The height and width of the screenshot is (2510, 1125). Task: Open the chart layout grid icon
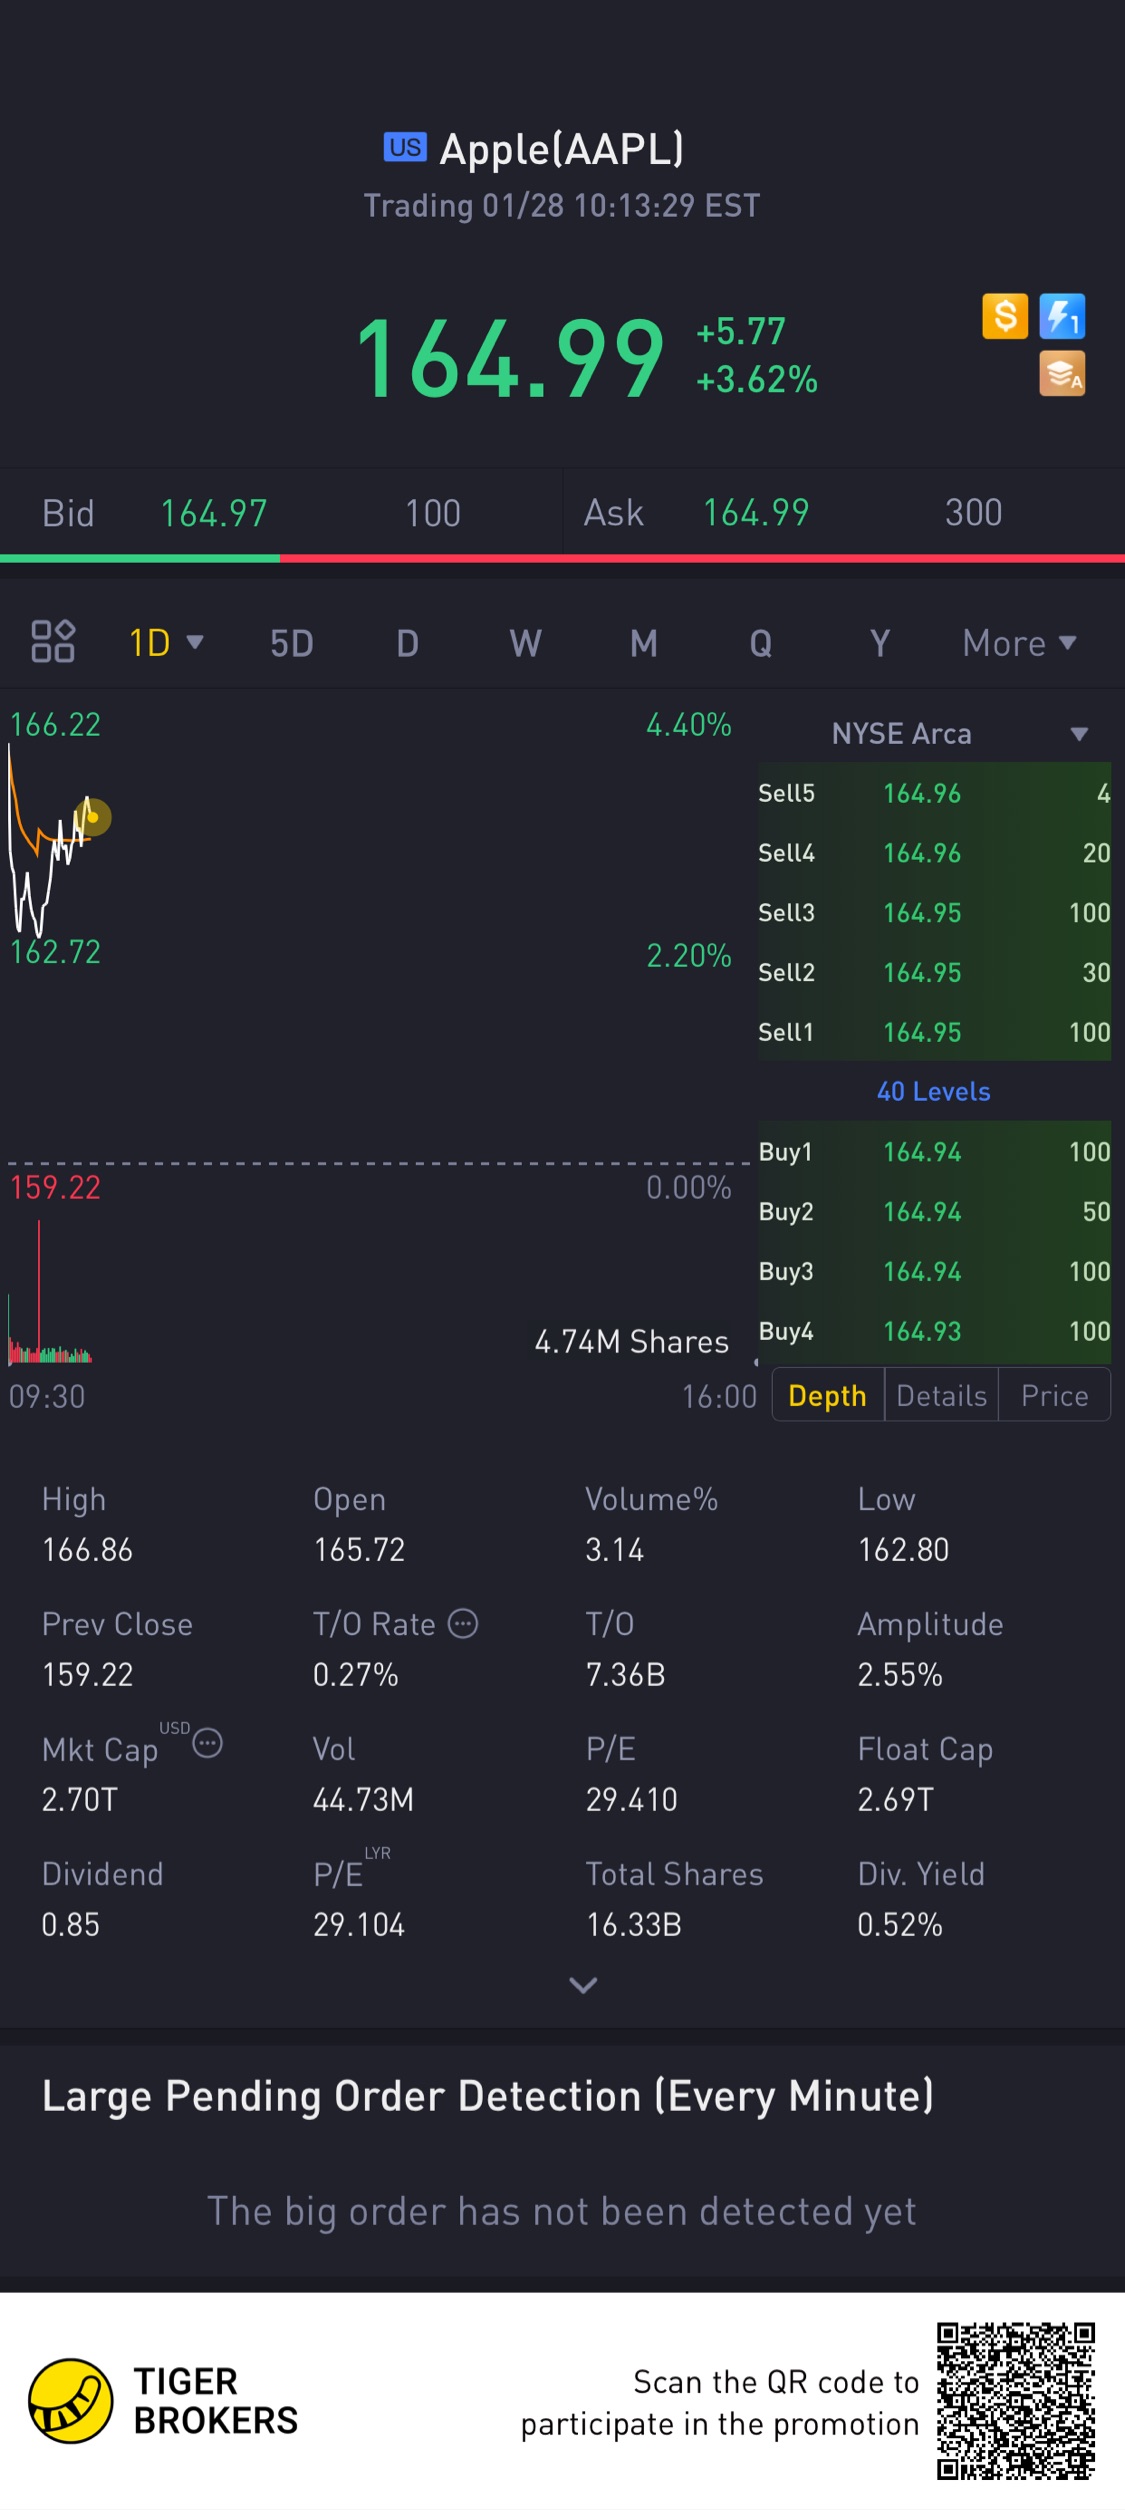53,642
